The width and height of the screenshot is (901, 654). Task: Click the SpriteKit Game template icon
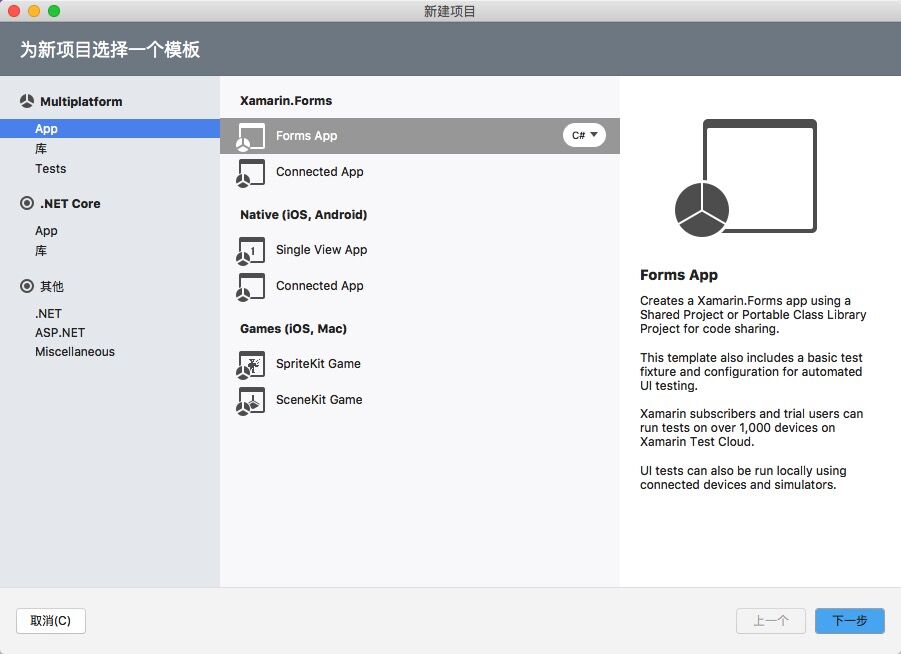point(251,365)
